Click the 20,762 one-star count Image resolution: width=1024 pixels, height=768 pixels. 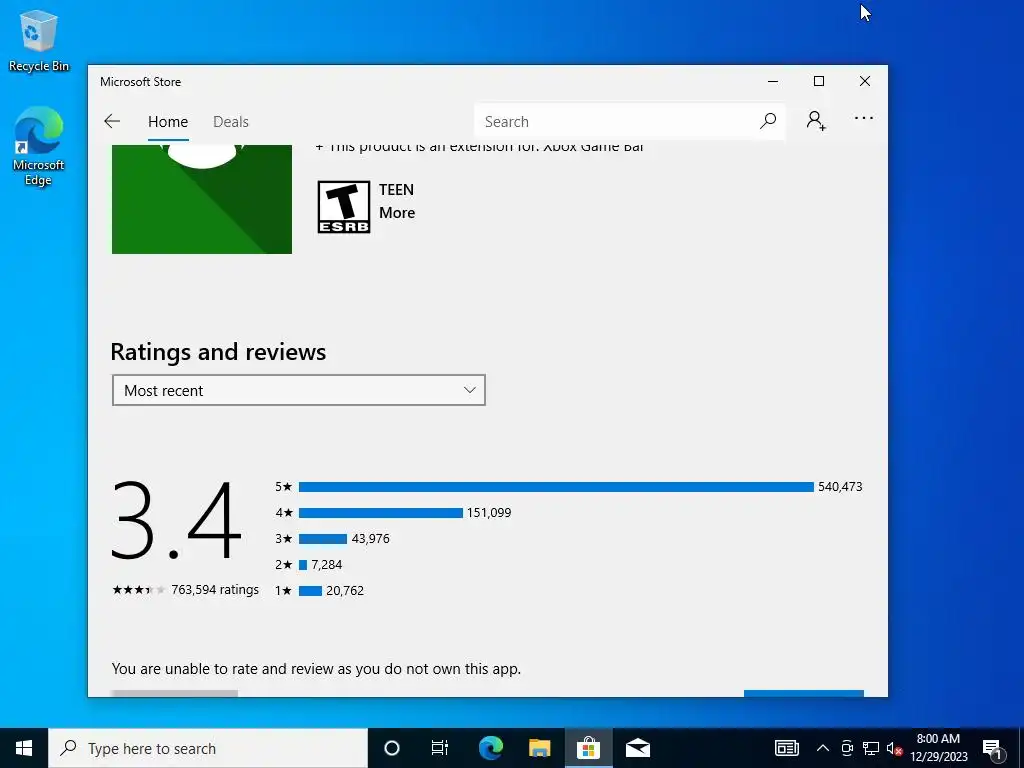(x=345, y=591)
